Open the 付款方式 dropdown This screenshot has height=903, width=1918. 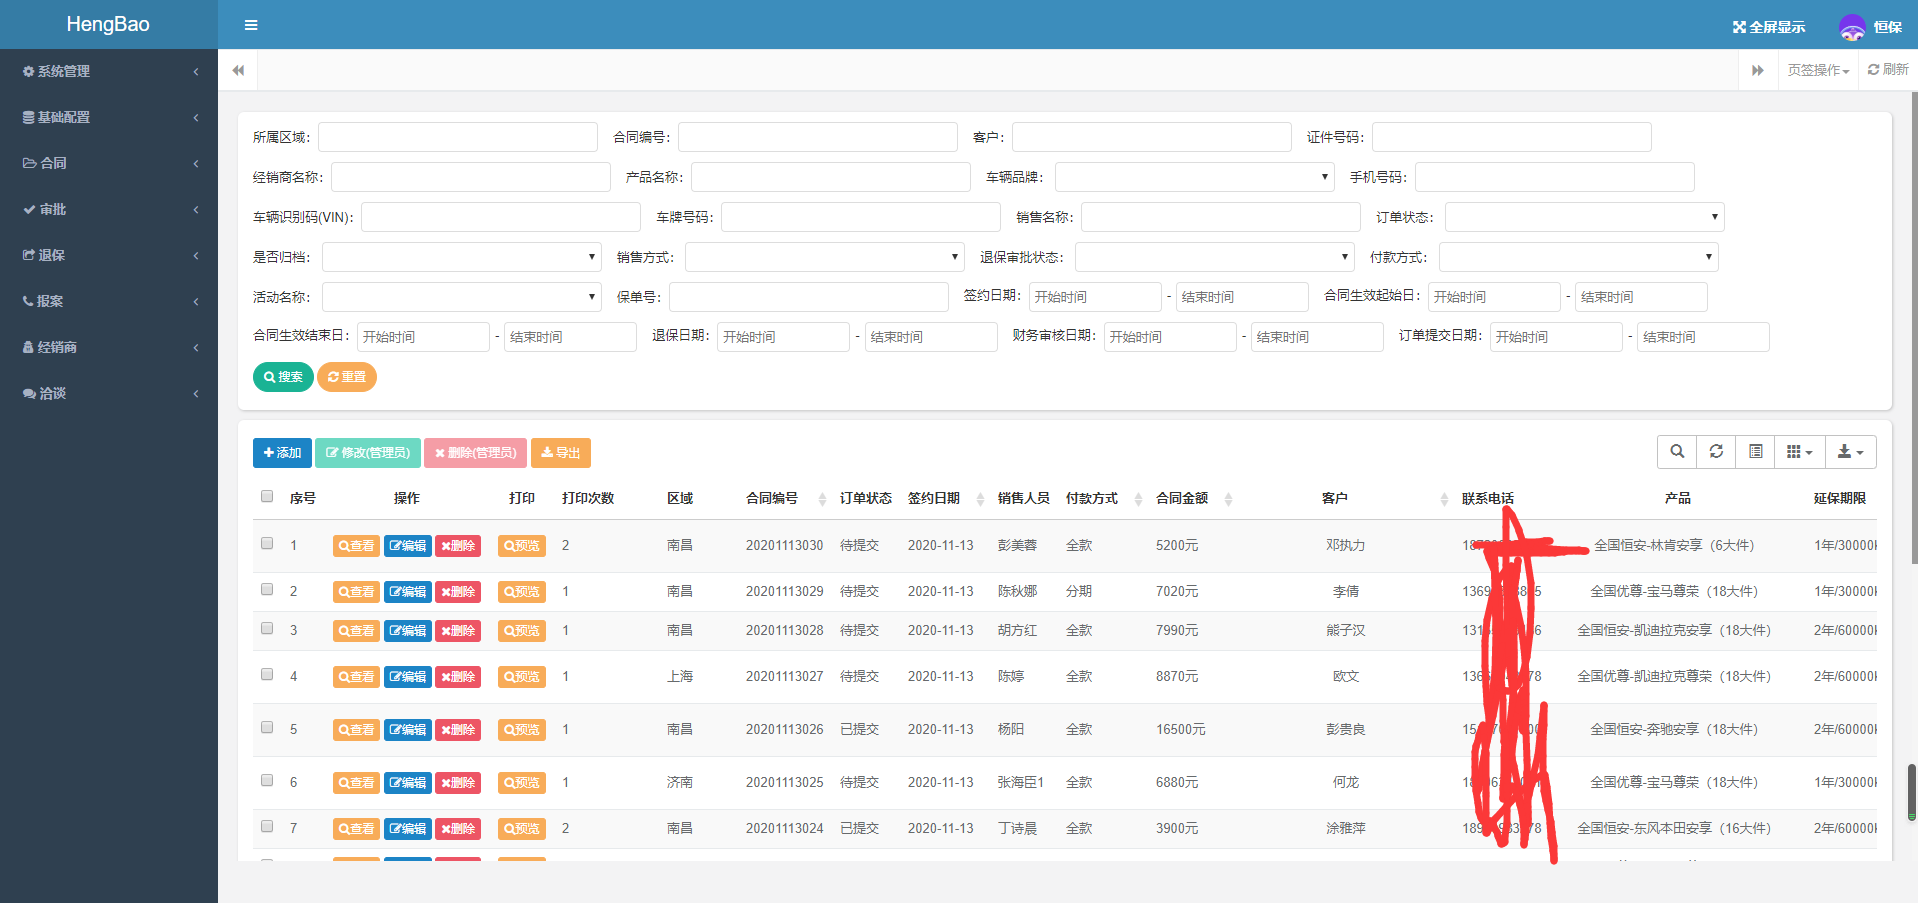[x=1579, y=257]
